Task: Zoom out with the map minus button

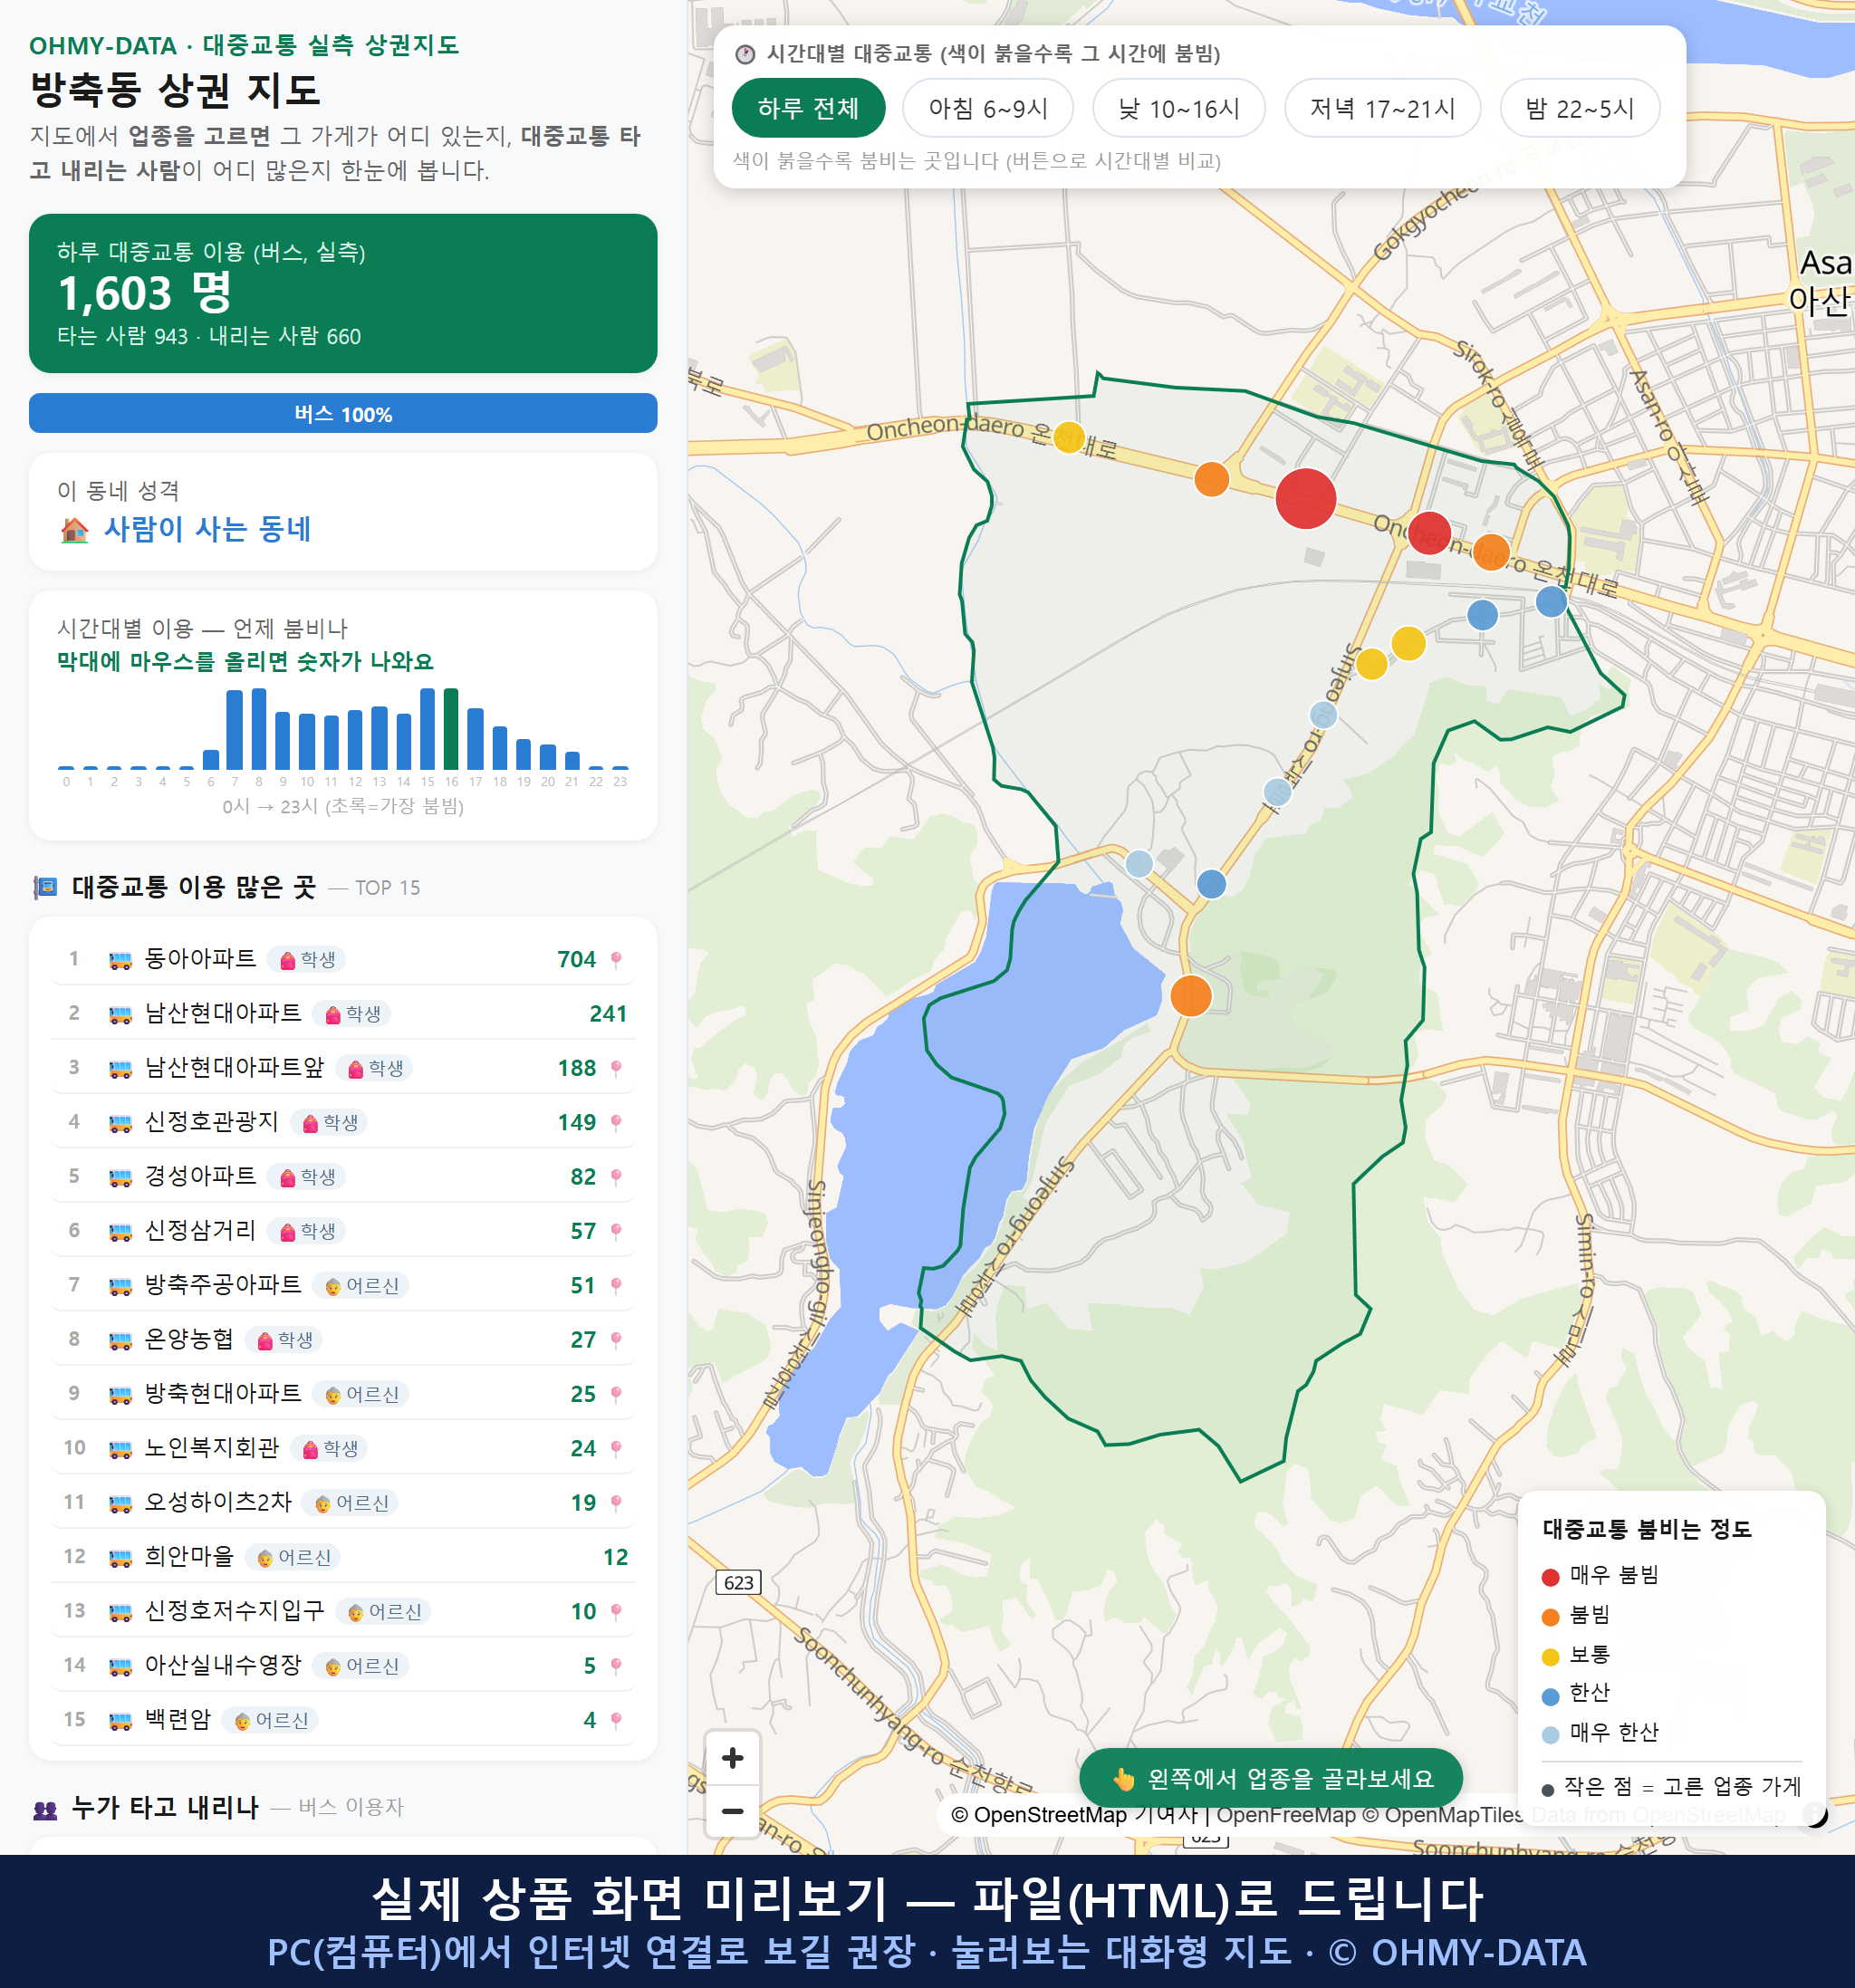Action: pyautogui.click(x=732, y=1811)
